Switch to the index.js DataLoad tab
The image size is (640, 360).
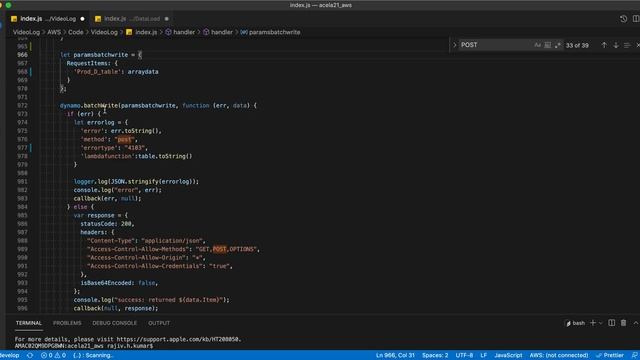click(x=131, y=19)
